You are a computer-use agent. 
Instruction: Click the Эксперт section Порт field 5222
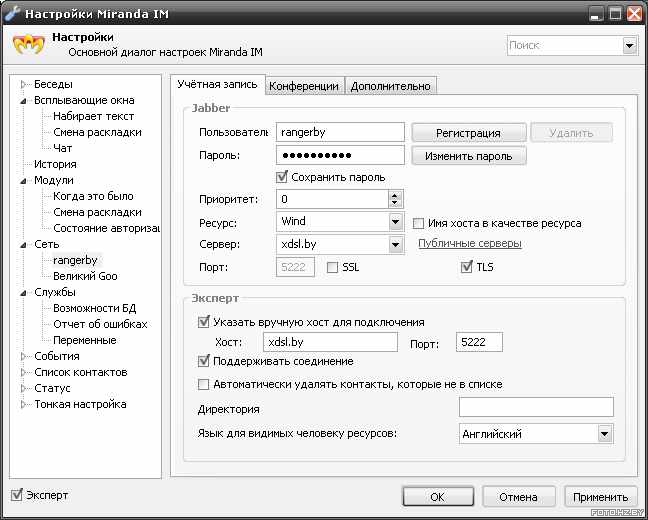(479, 342)
